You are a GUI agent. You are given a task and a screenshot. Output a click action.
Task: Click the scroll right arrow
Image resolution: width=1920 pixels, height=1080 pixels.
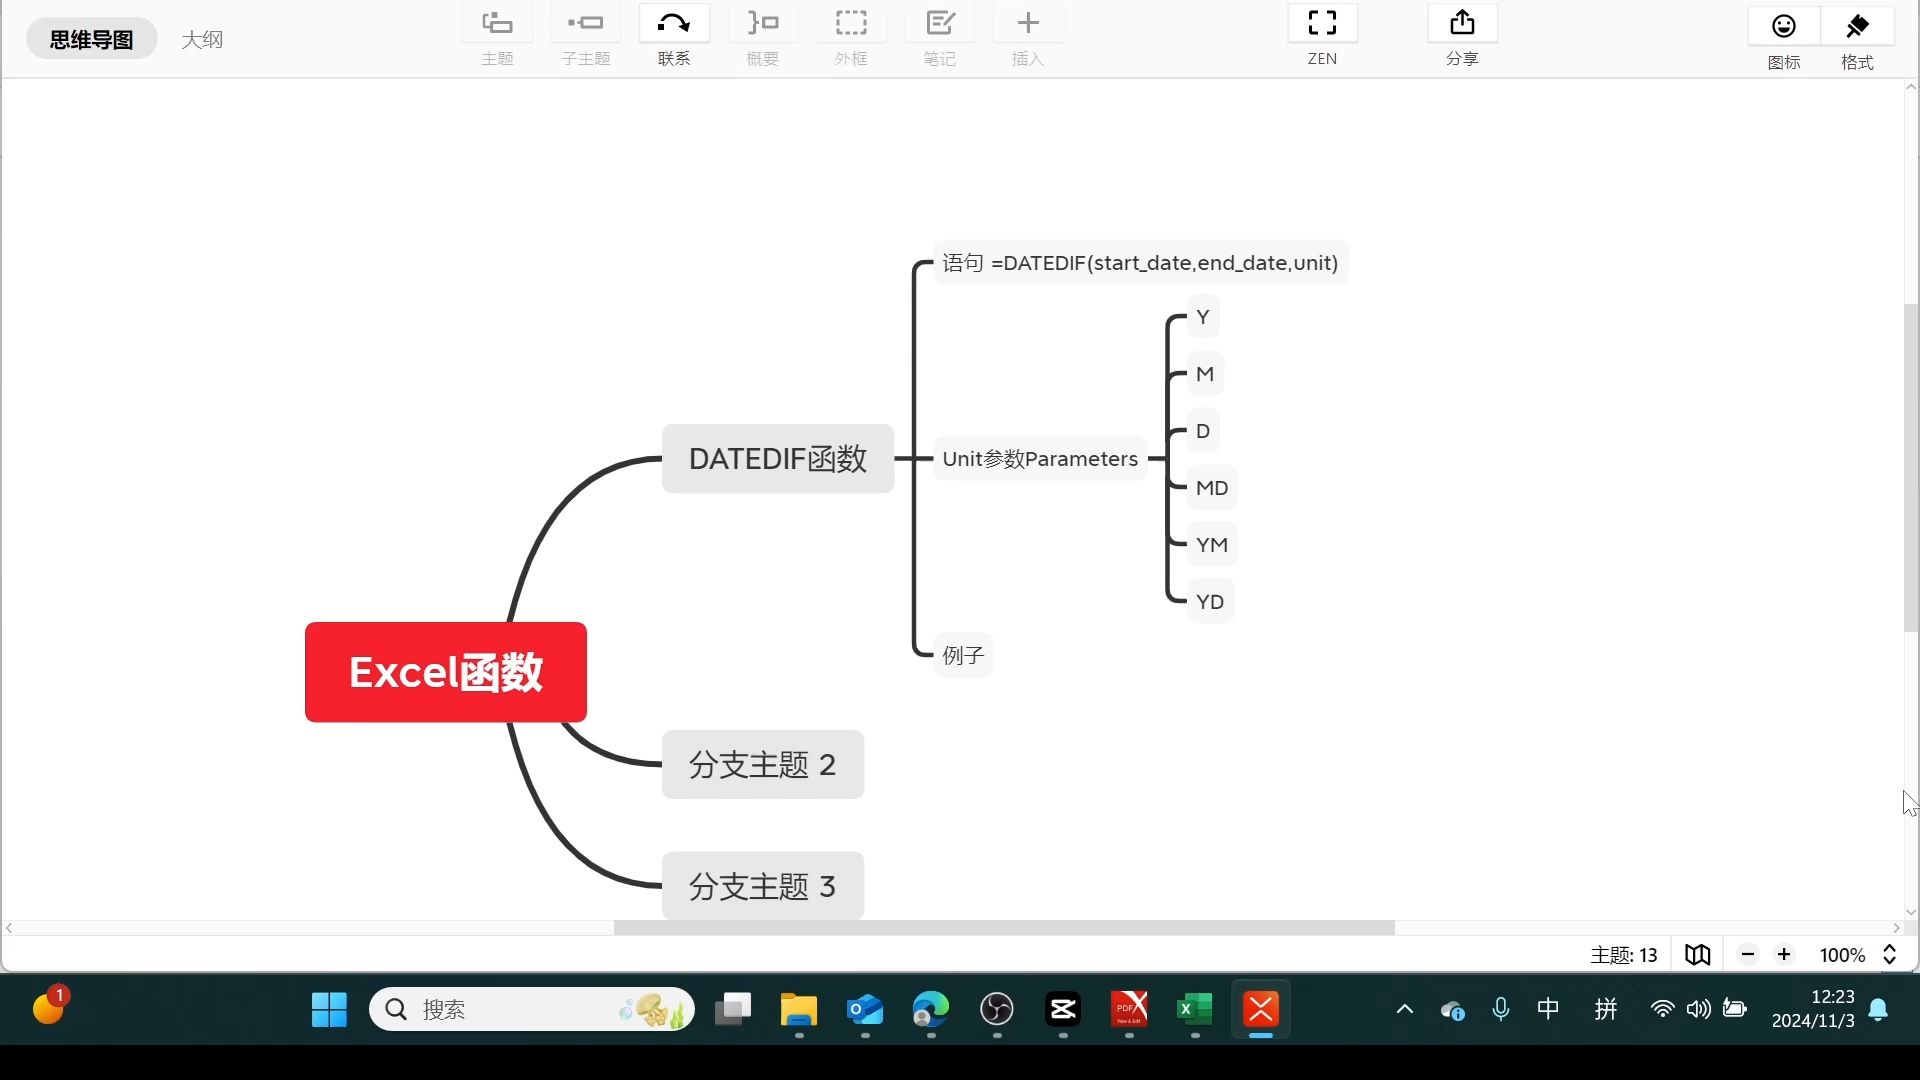1896,928
